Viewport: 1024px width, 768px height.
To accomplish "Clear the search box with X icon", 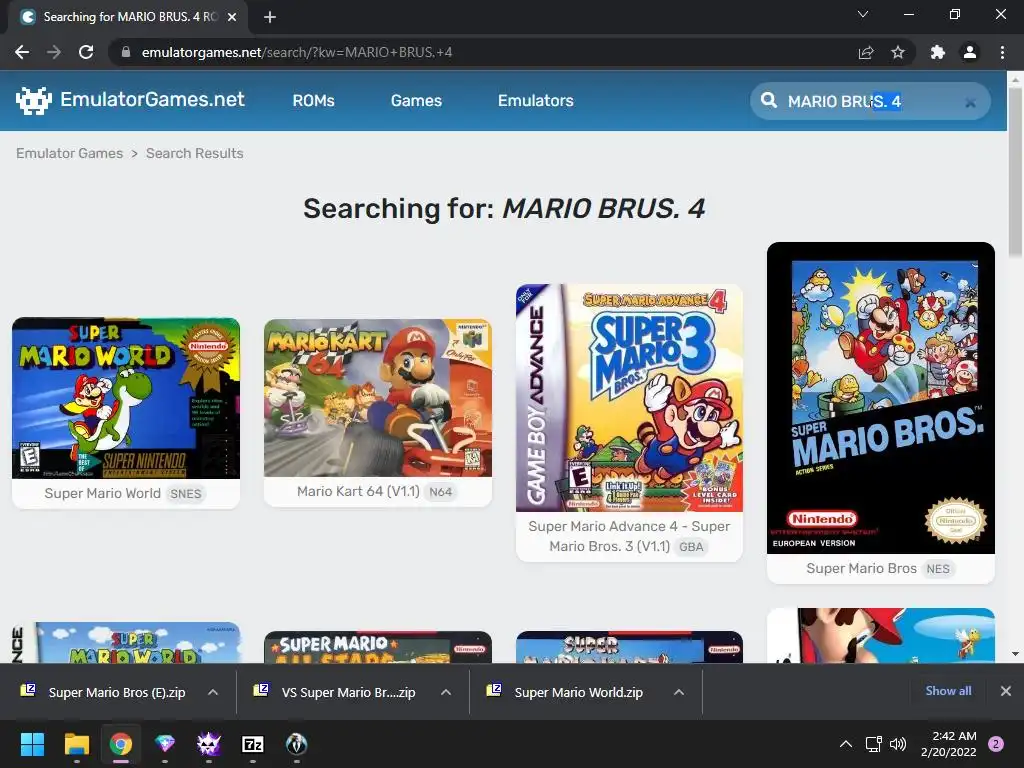I will click(x=970, y=102).
